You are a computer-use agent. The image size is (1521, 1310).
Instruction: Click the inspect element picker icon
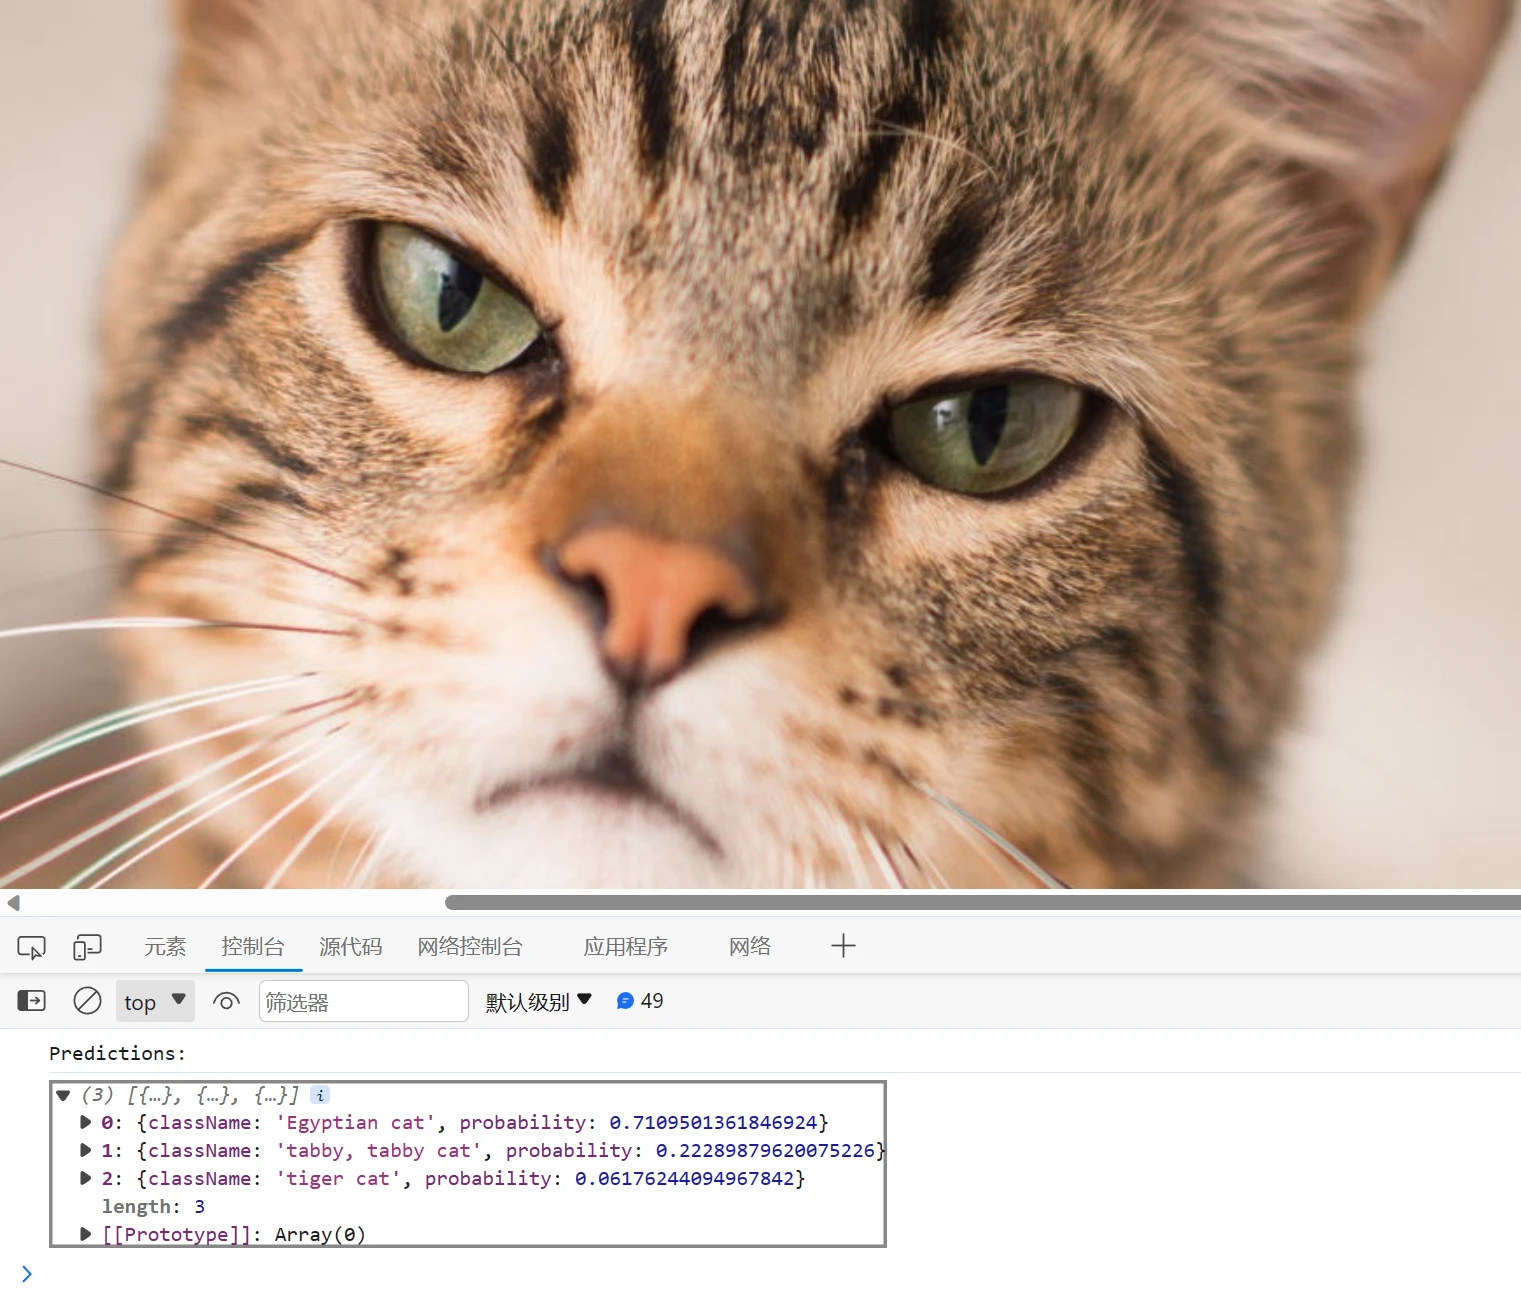click(31, 946)
